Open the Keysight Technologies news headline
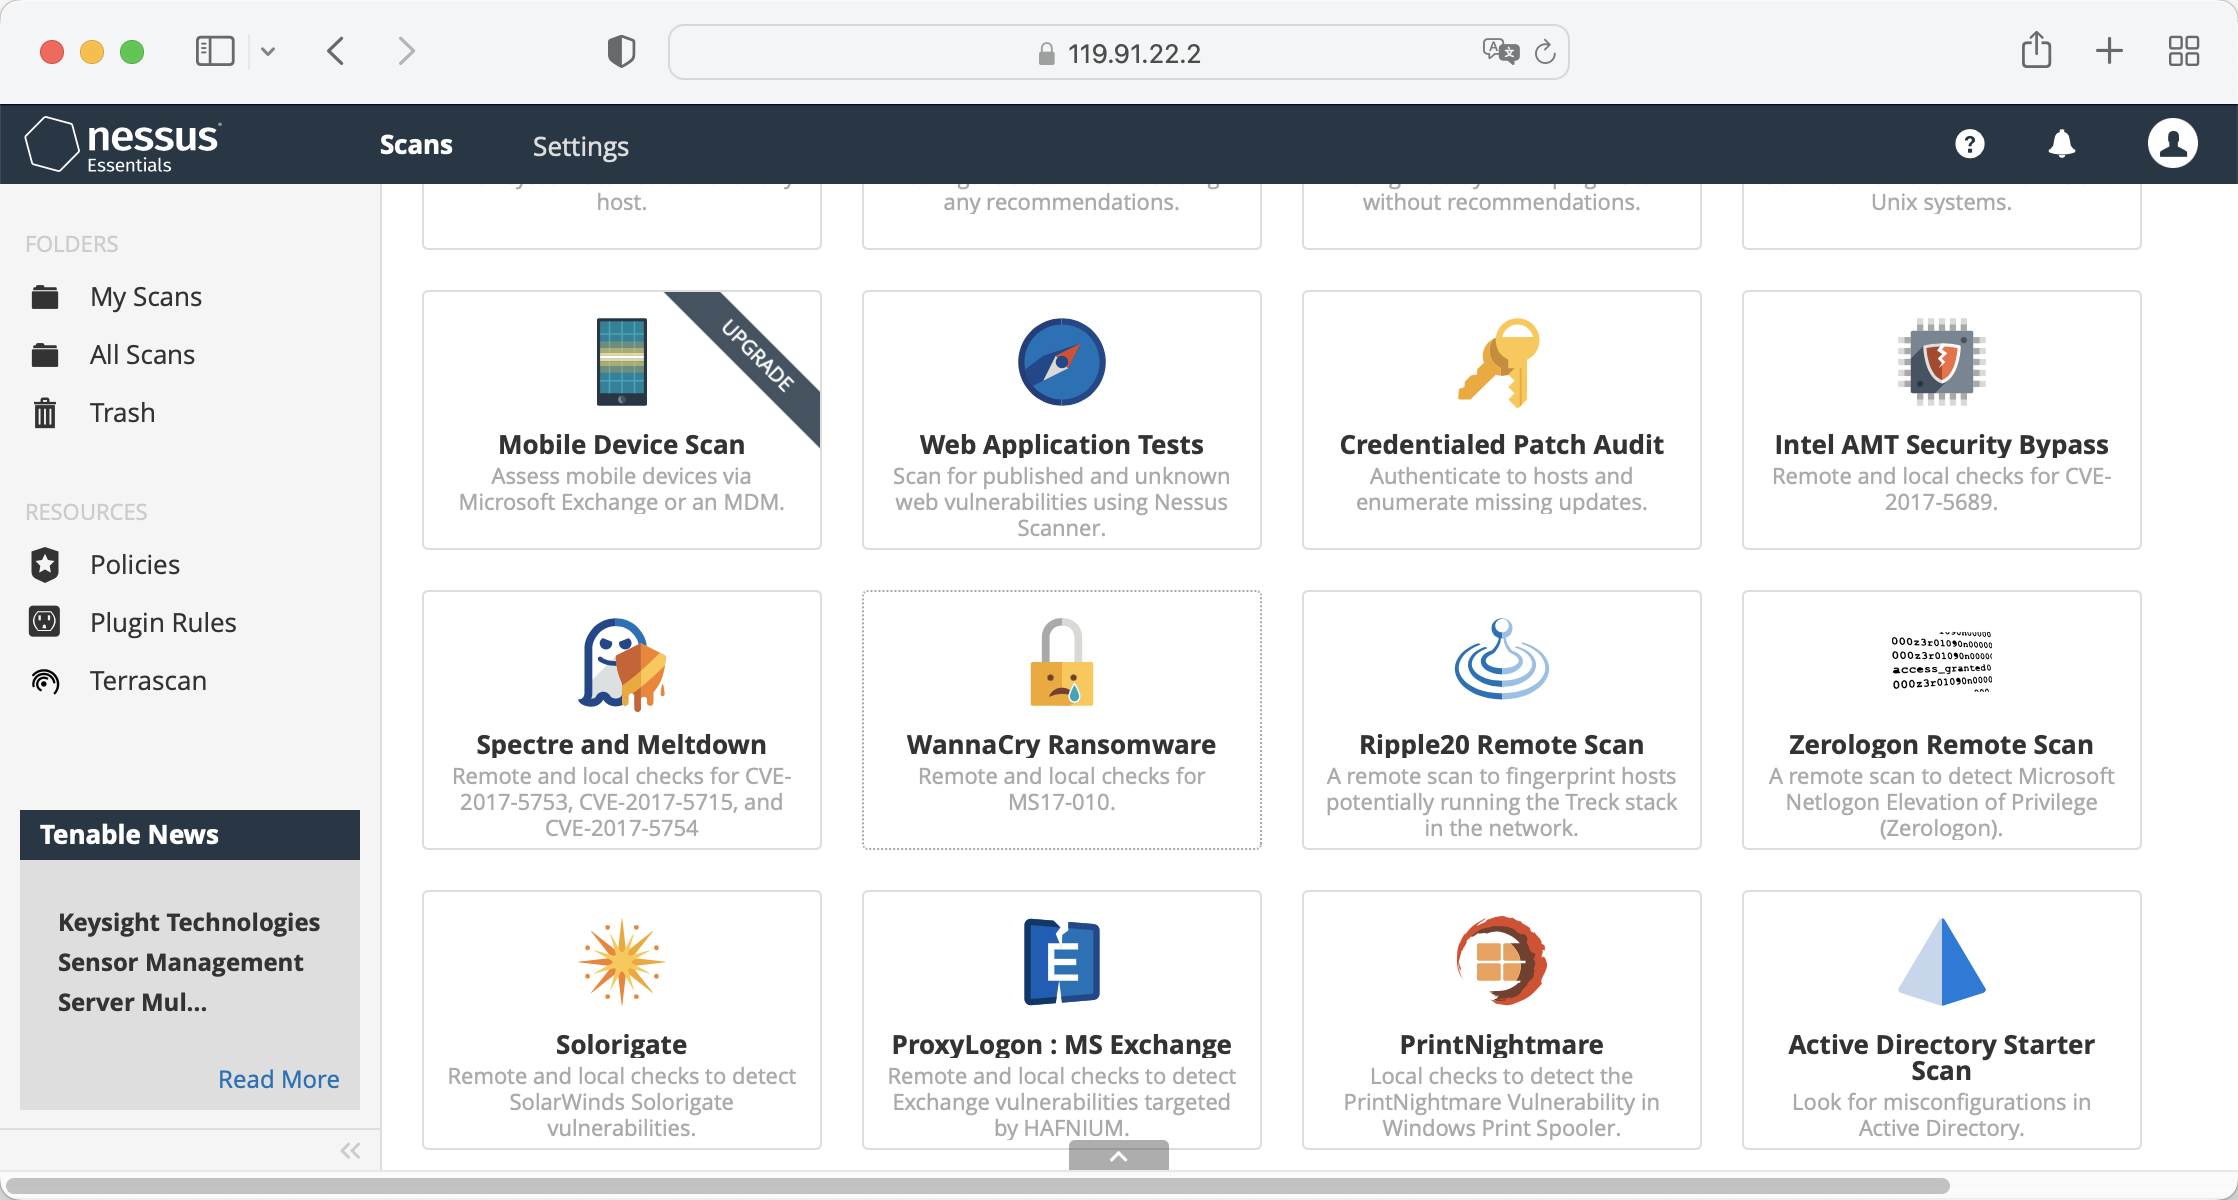Viewport: 2238px width, 1200px height. pos(189,962)
